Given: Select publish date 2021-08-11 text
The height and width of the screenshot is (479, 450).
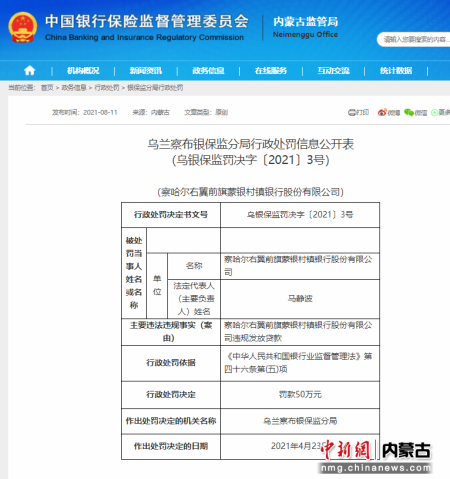Looking at the screenshot, I should tap(100, 112).
